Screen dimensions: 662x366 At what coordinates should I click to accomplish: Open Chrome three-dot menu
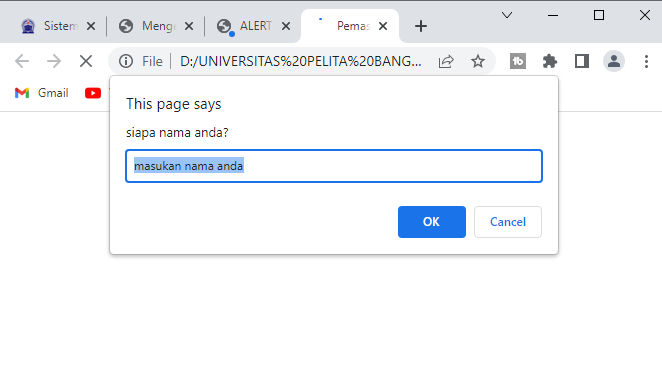pyautogui.click(x=646, y=62)
